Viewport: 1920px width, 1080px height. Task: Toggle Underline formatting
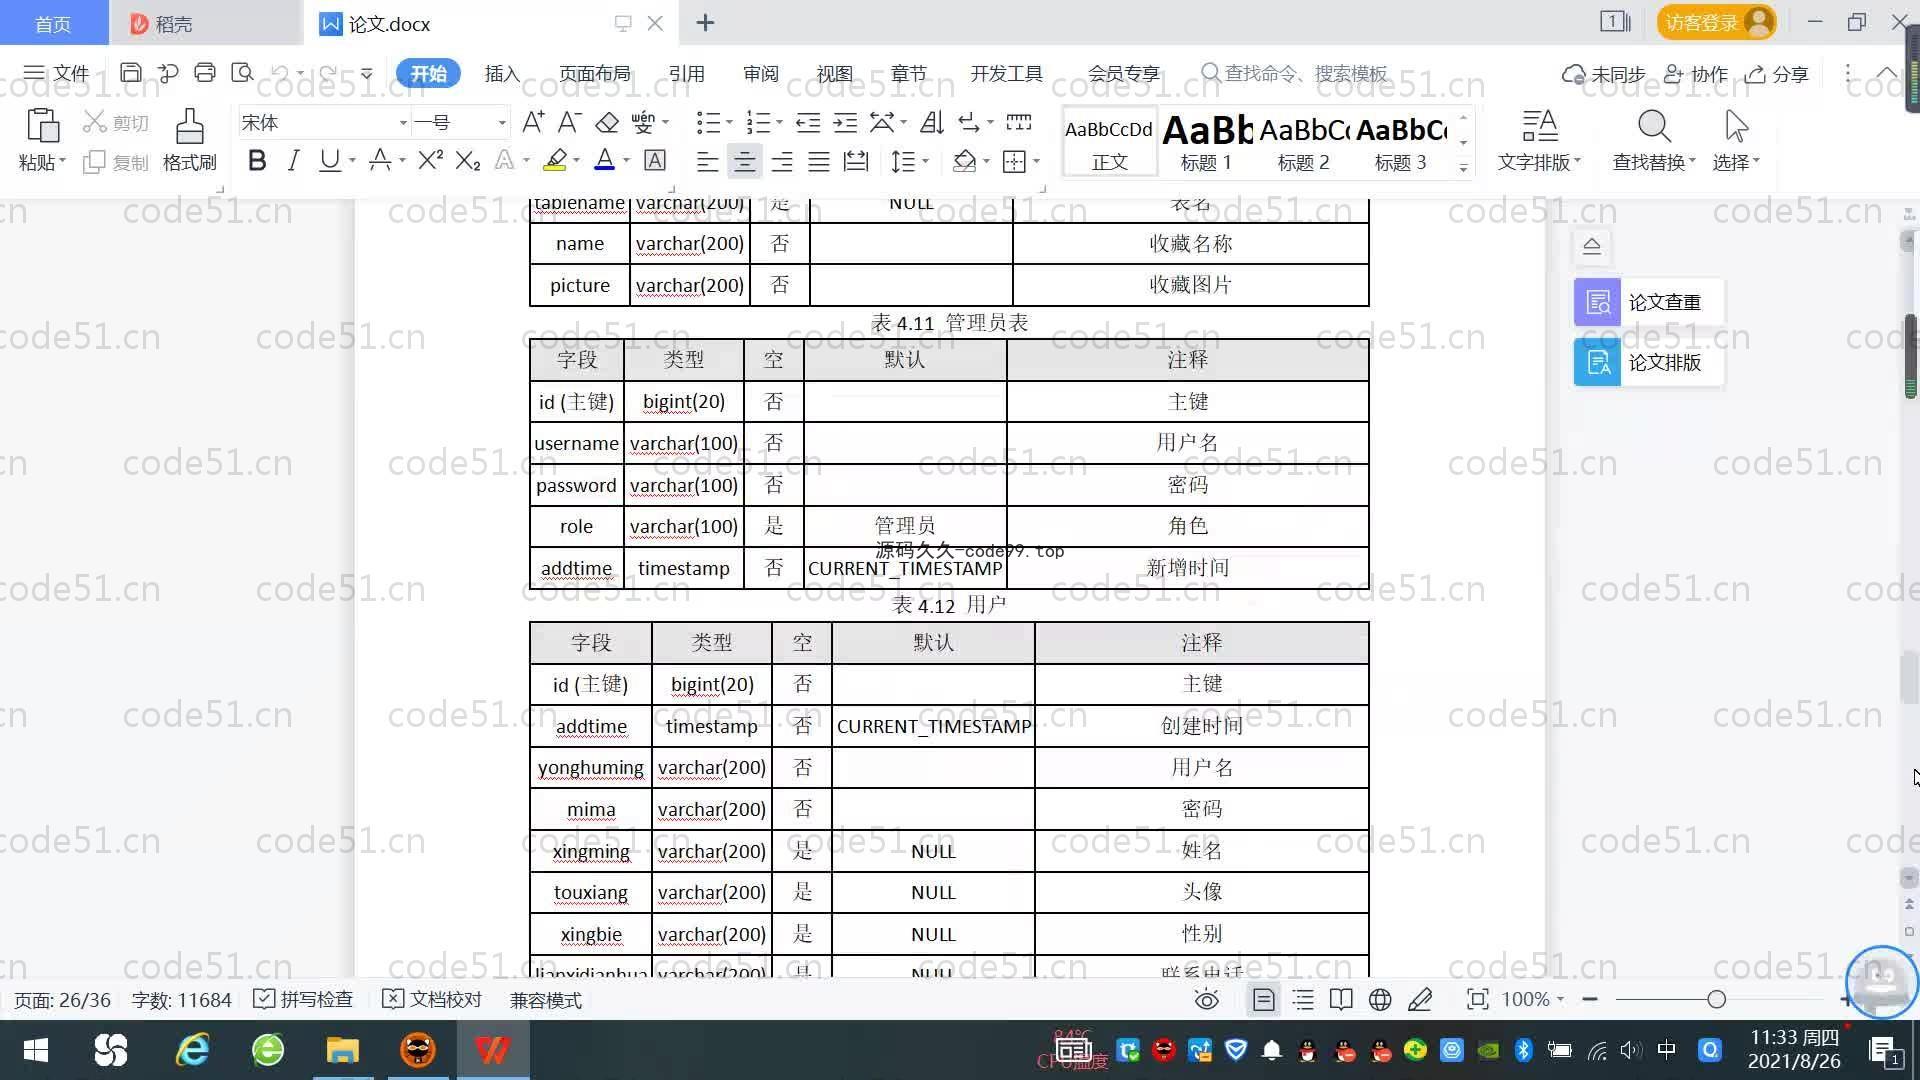(329, 160)
